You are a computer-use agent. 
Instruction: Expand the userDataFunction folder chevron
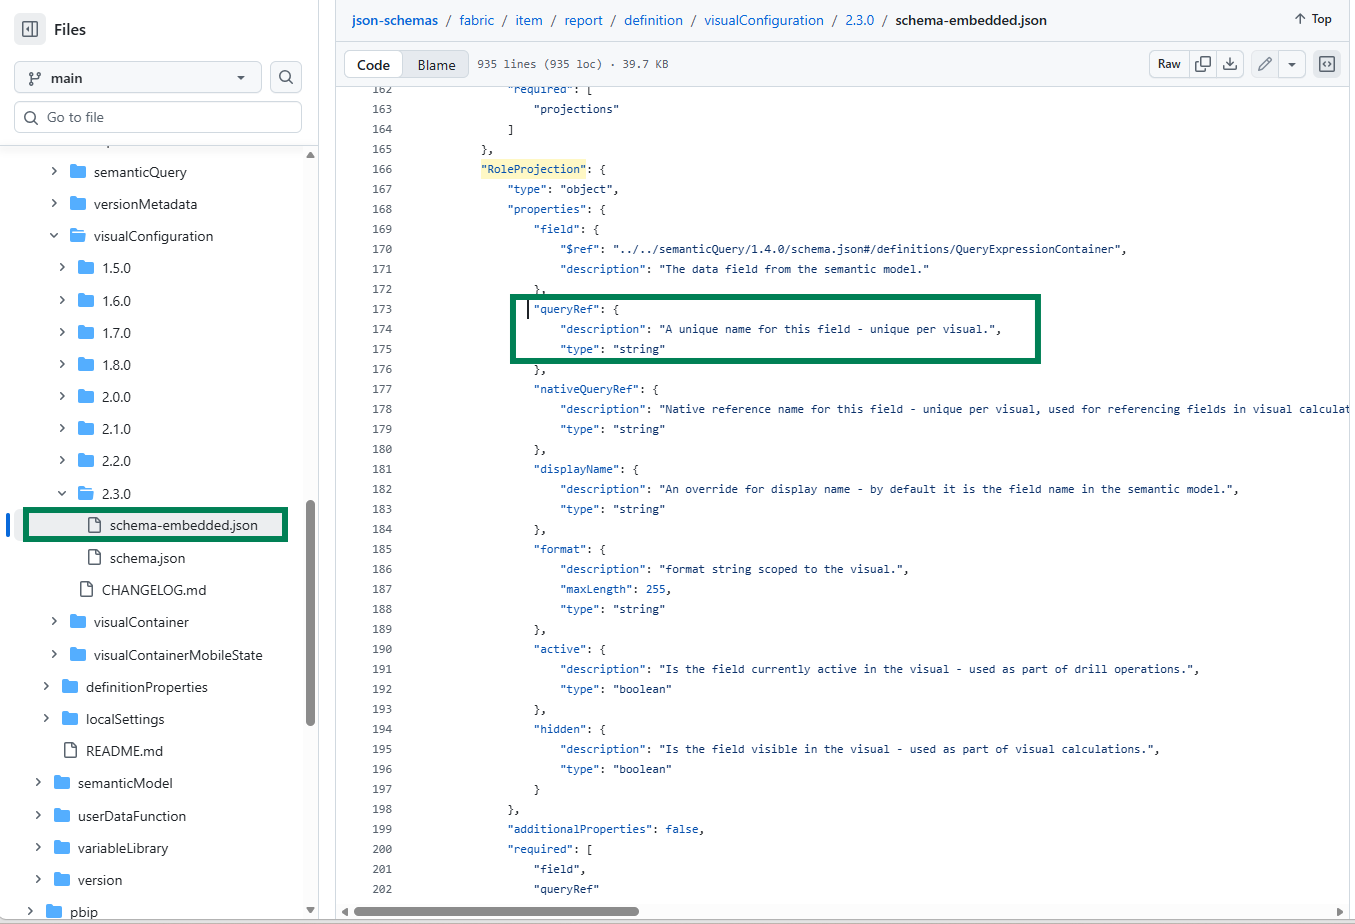(x=38, y=816)
